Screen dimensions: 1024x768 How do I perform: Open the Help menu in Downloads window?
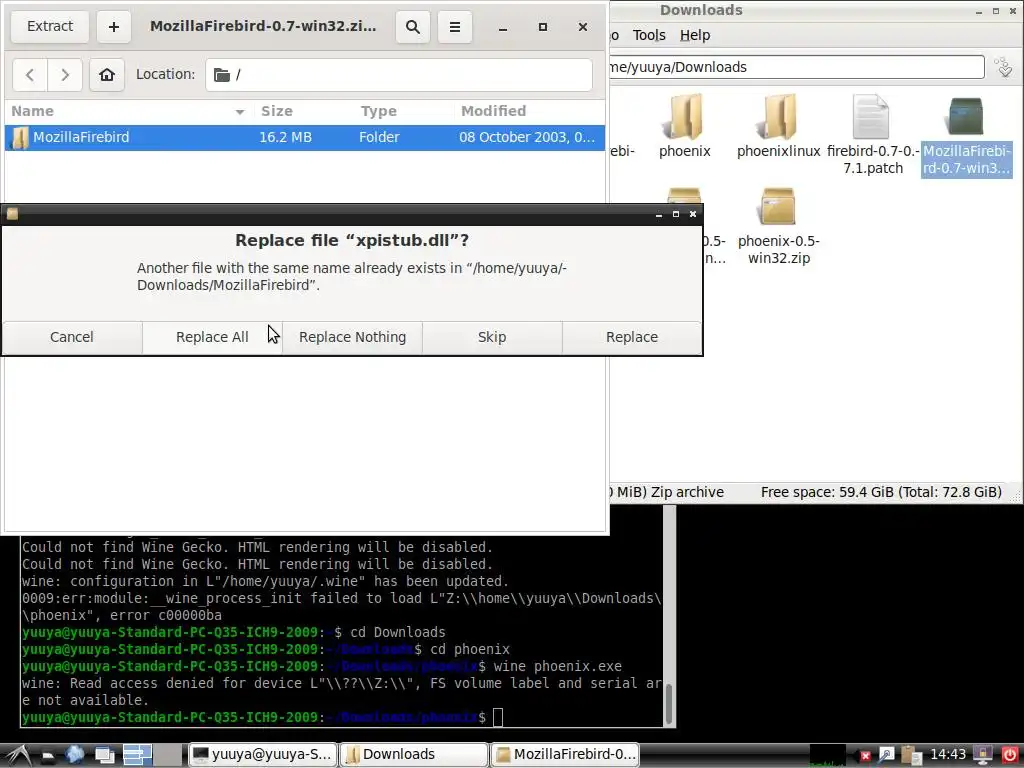coord(695,35)
